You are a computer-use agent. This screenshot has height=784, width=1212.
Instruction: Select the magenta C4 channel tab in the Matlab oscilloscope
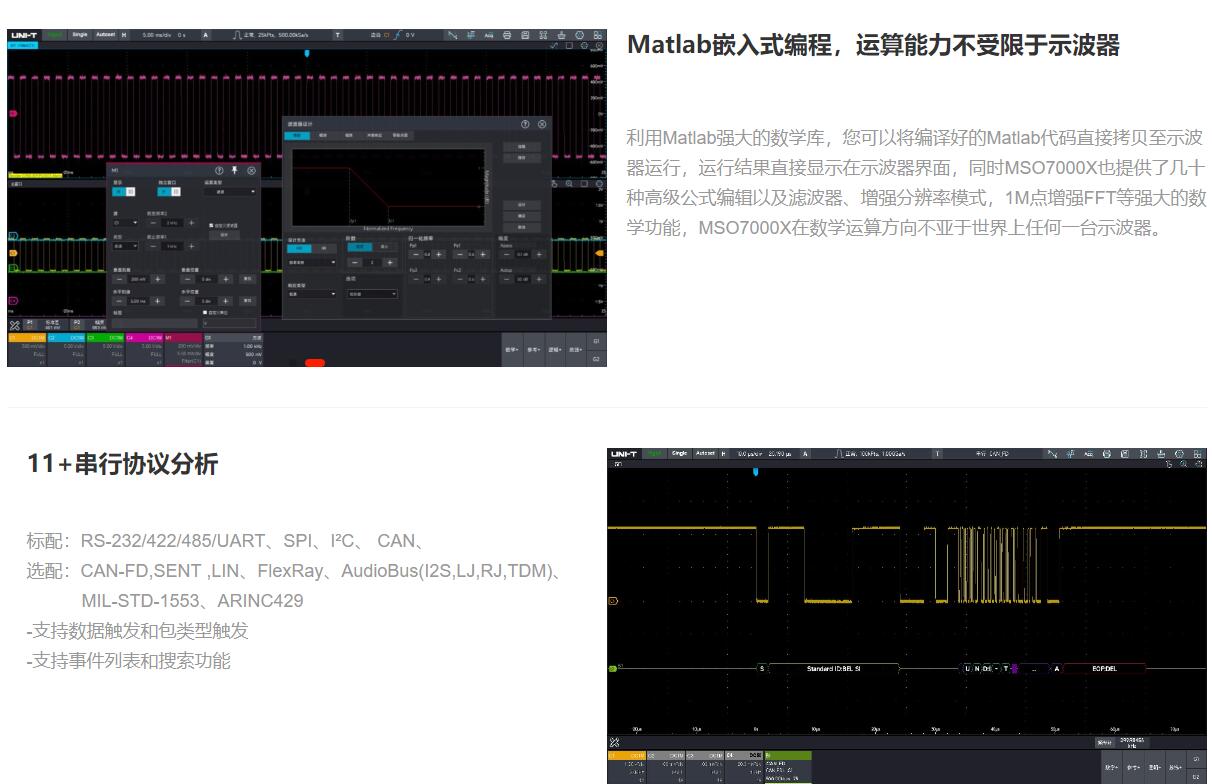(x=144, y=338)
